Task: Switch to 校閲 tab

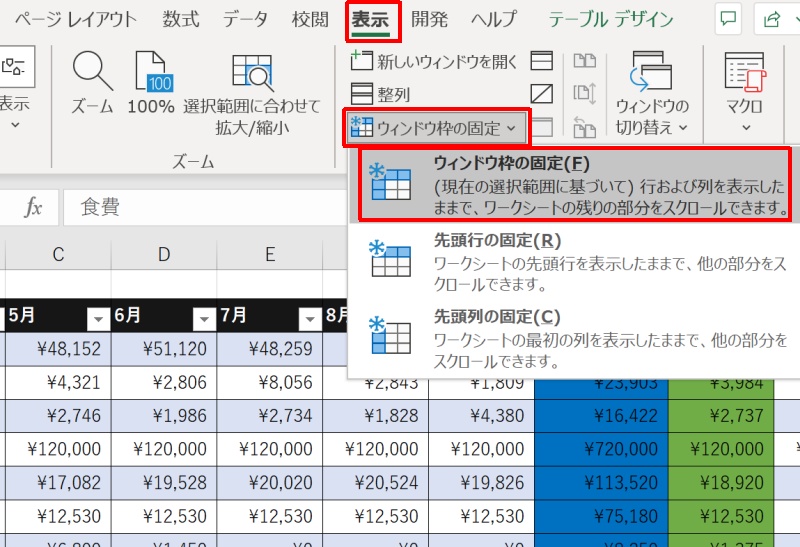Action: 310,19
